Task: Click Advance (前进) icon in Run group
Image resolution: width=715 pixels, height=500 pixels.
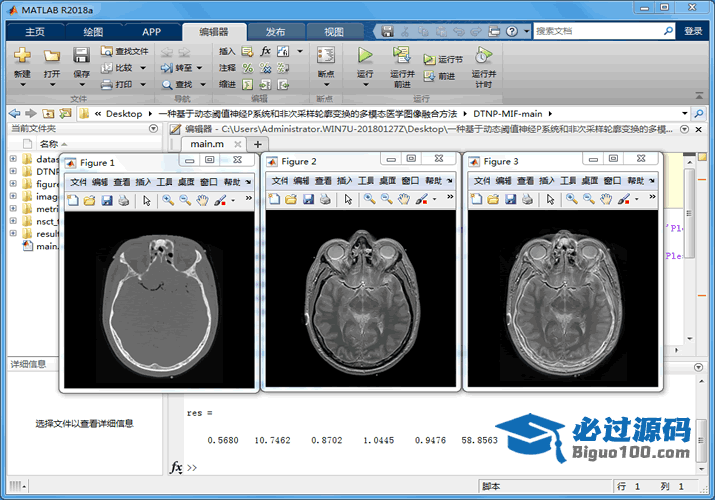Action: [429, 76]
